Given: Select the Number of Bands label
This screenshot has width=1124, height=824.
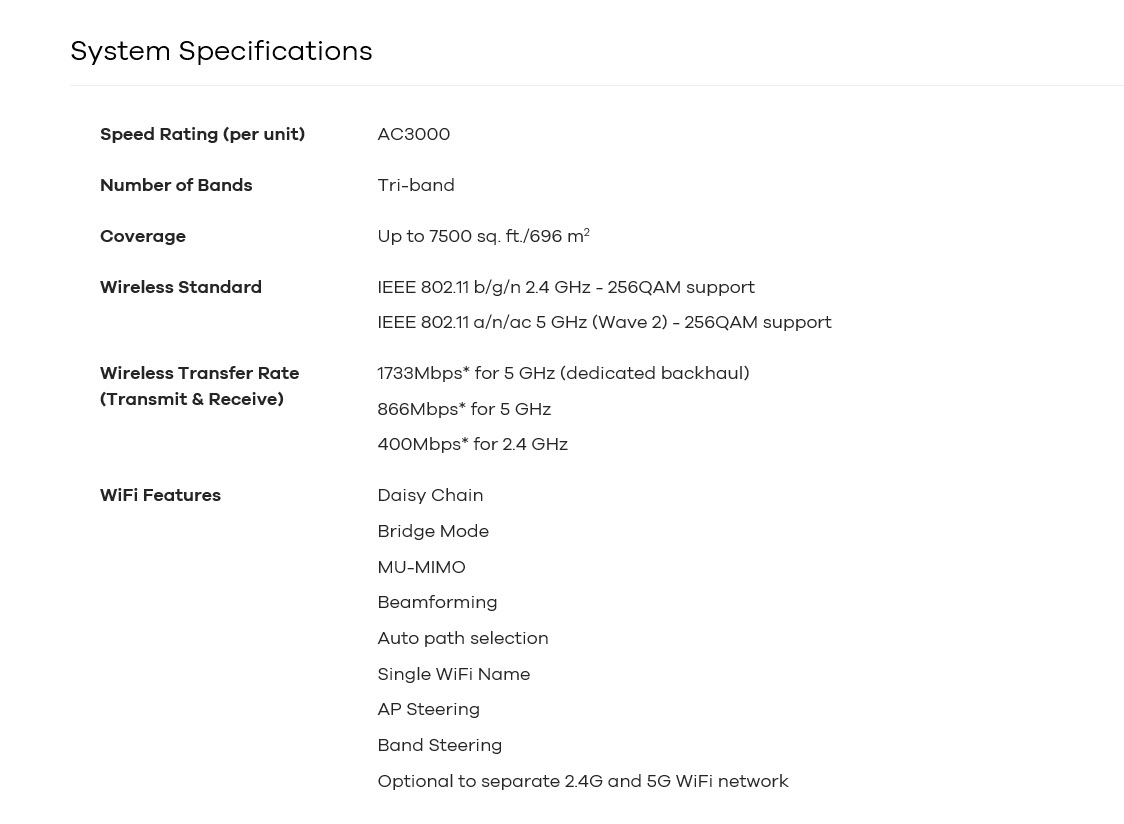Looking at the screenshot, I should click(x=176, y=185).
